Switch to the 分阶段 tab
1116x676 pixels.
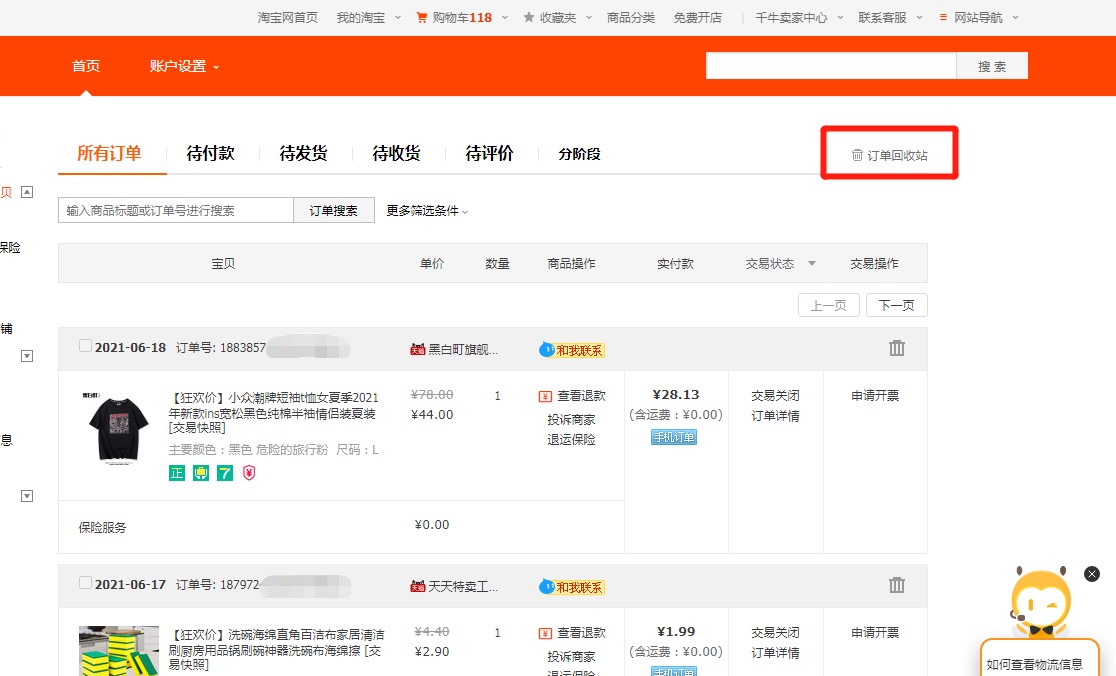[579, 154]
